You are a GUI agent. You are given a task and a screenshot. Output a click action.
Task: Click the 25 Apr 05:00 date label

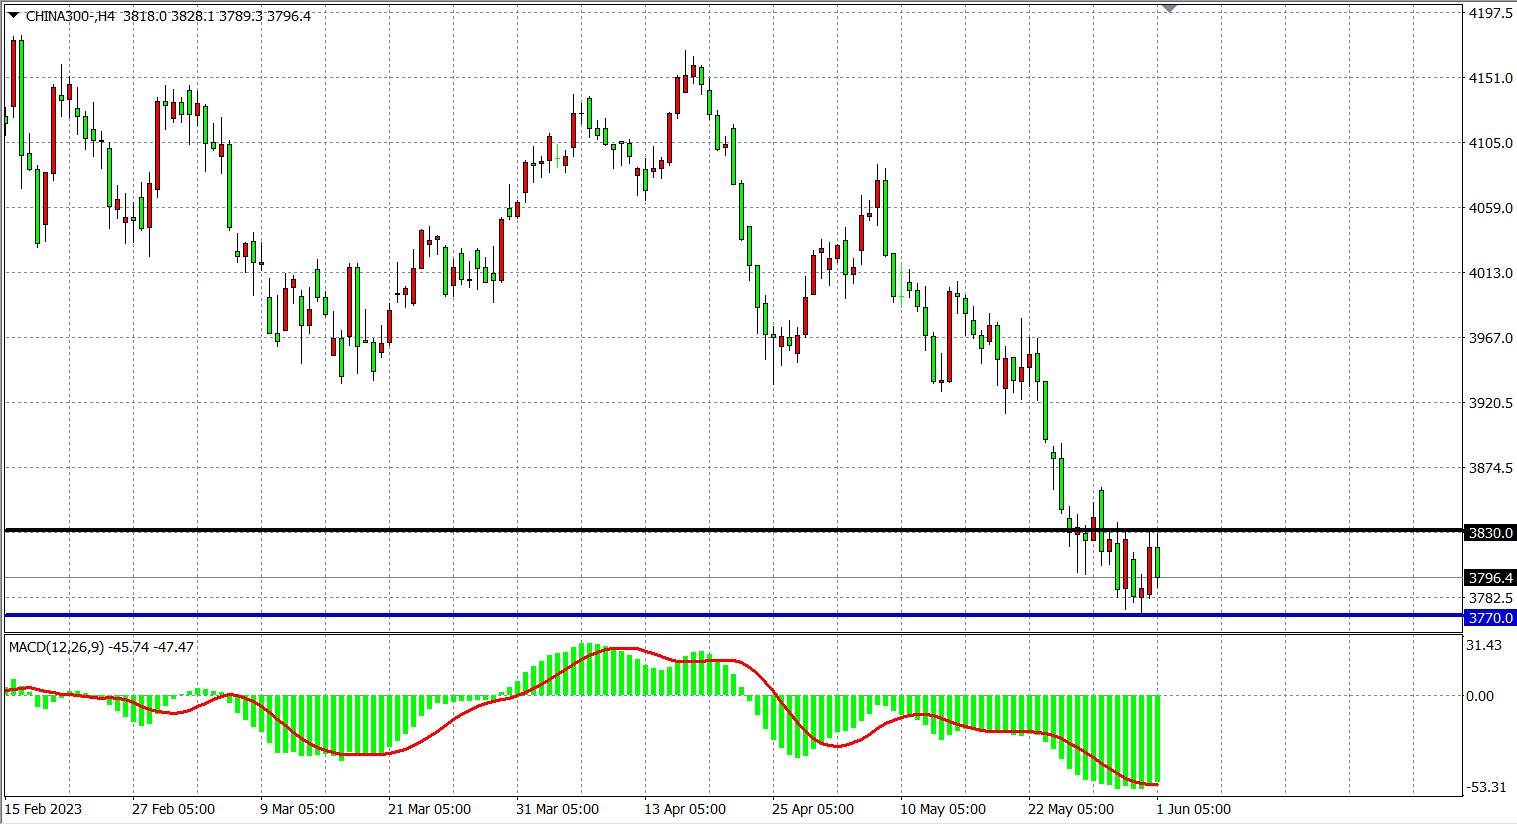(x=813, y=809)
